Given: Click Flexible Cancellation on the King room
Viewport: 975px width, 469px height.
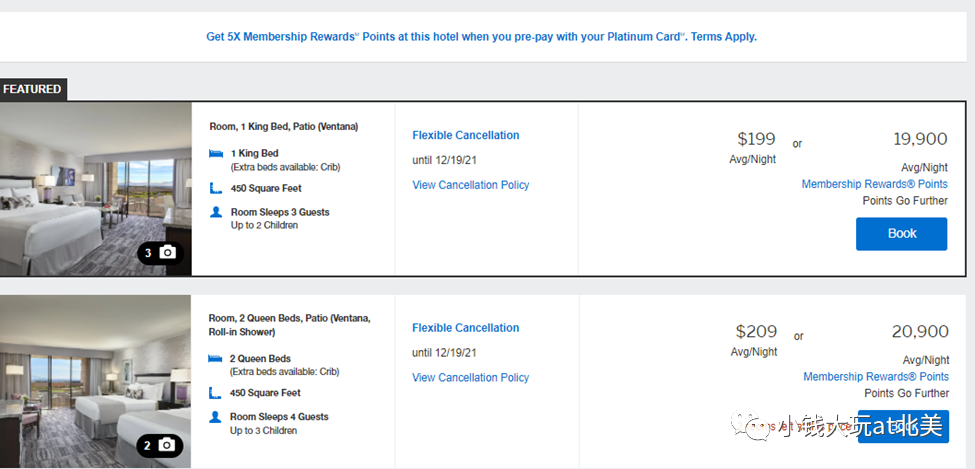Looking at the screenshot, I should 465,135.
